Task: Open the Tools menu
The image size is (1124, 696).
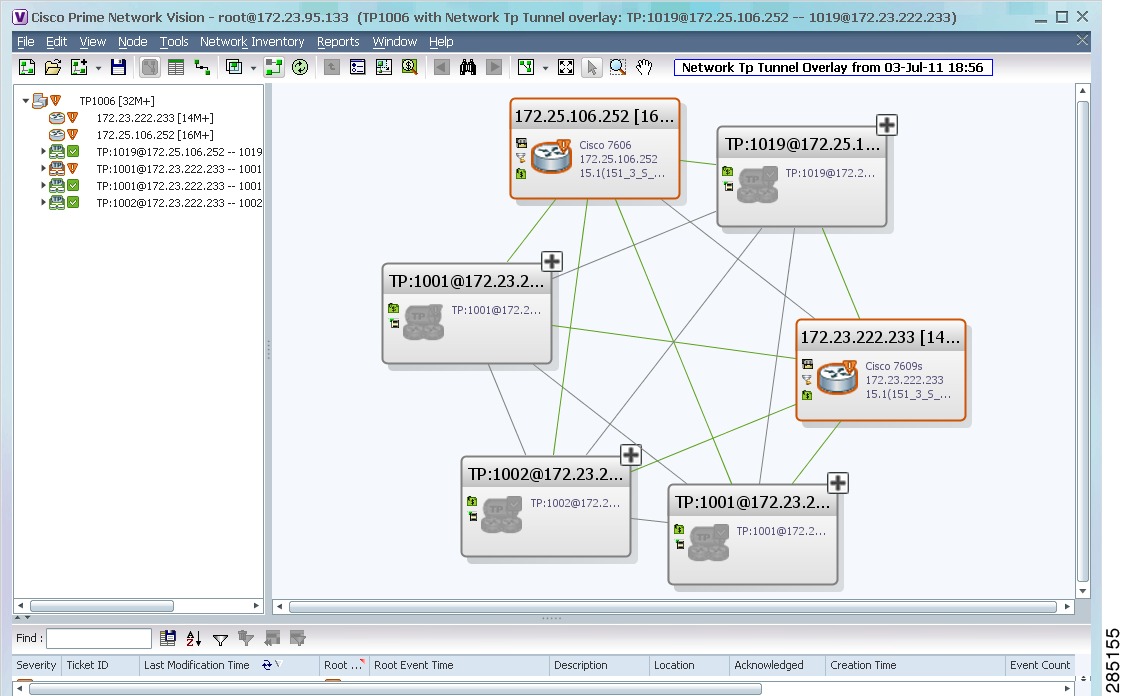Action: tap(173, 42)
